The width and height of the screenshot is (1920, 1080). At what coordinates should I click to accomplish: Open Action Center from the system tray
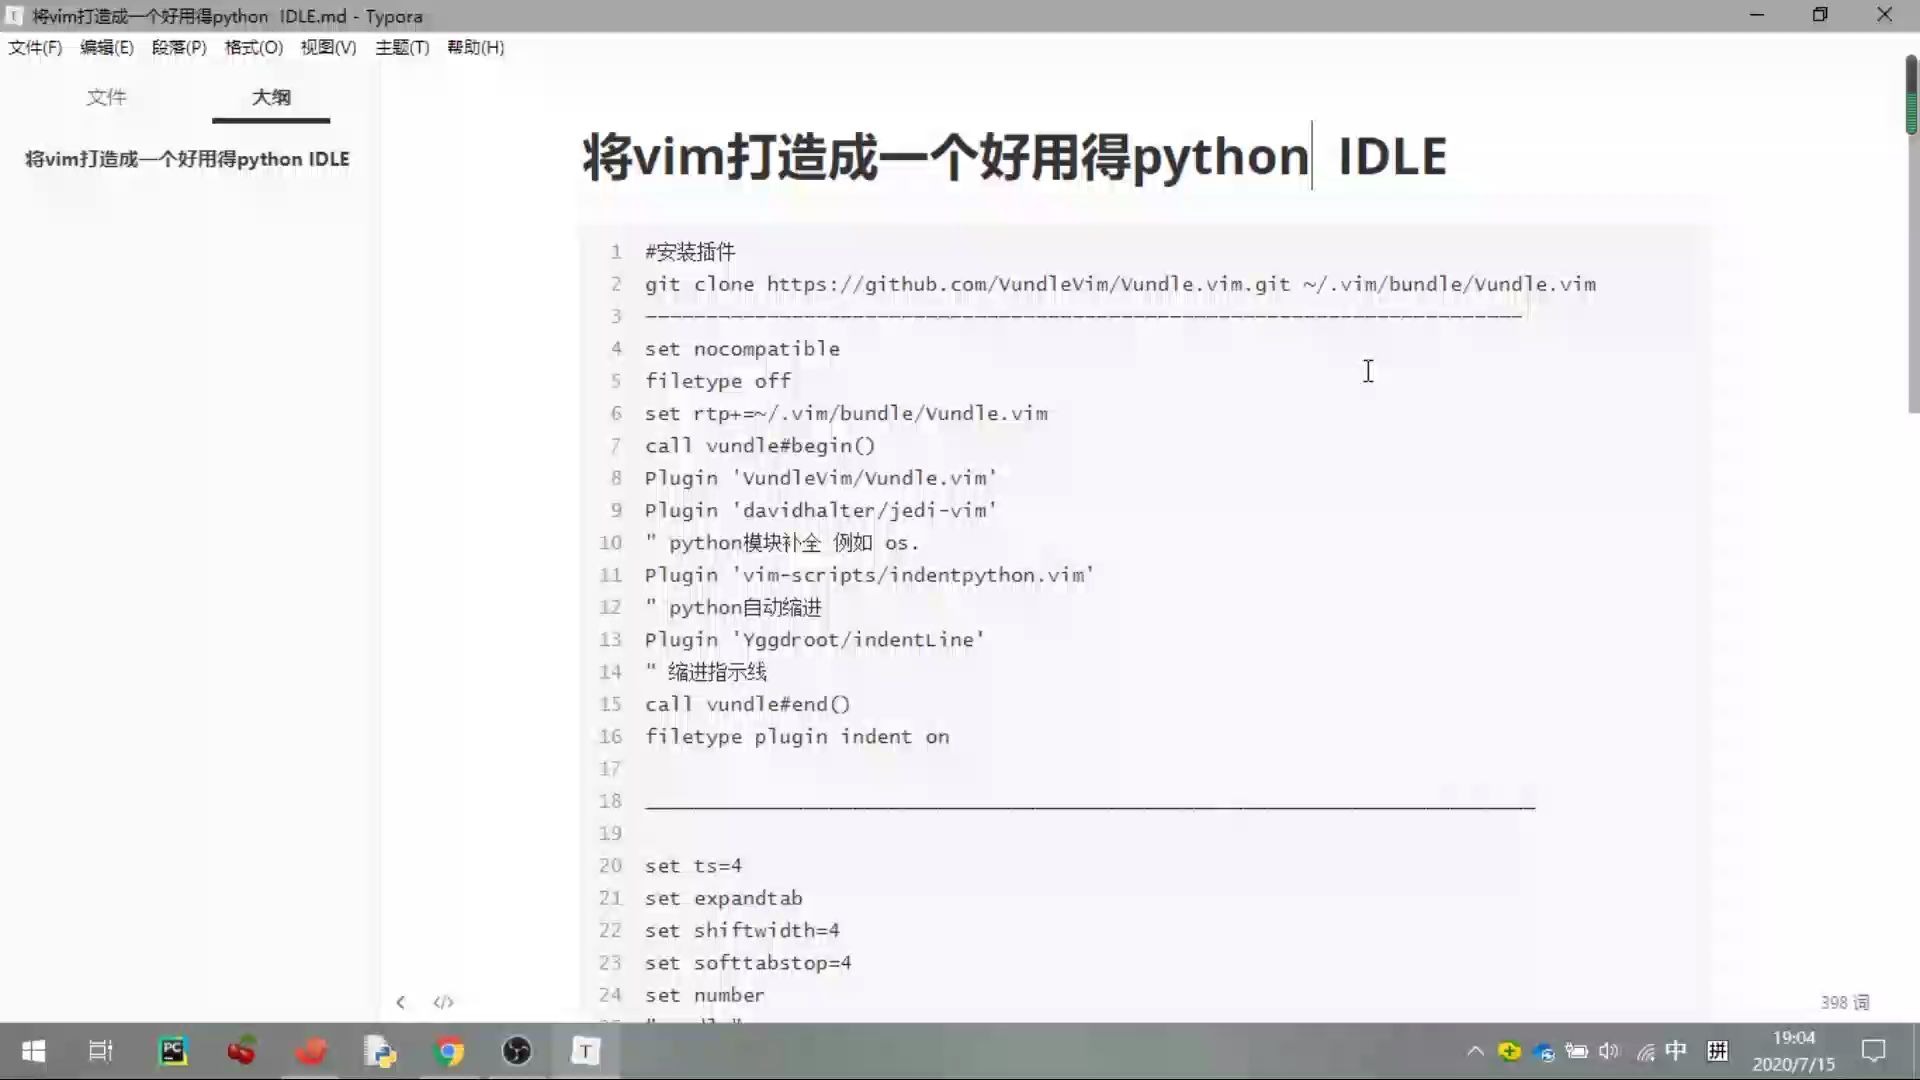1872,1051
